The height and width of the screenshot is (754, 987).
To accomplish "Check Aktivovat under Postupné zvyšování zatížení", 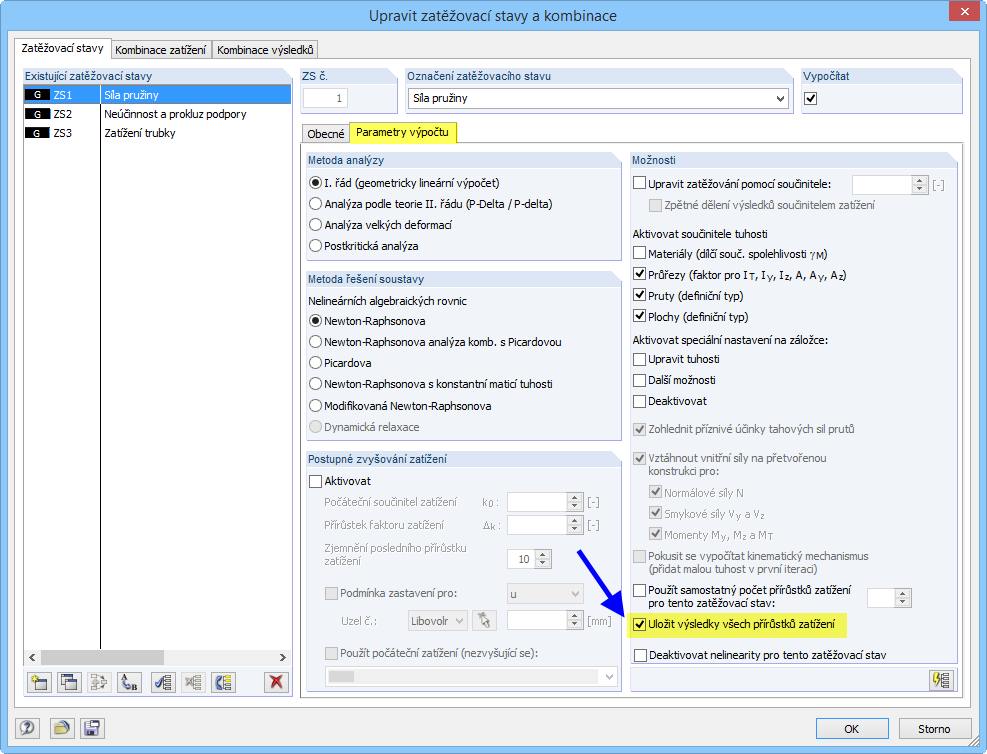I will coord(315,481).
